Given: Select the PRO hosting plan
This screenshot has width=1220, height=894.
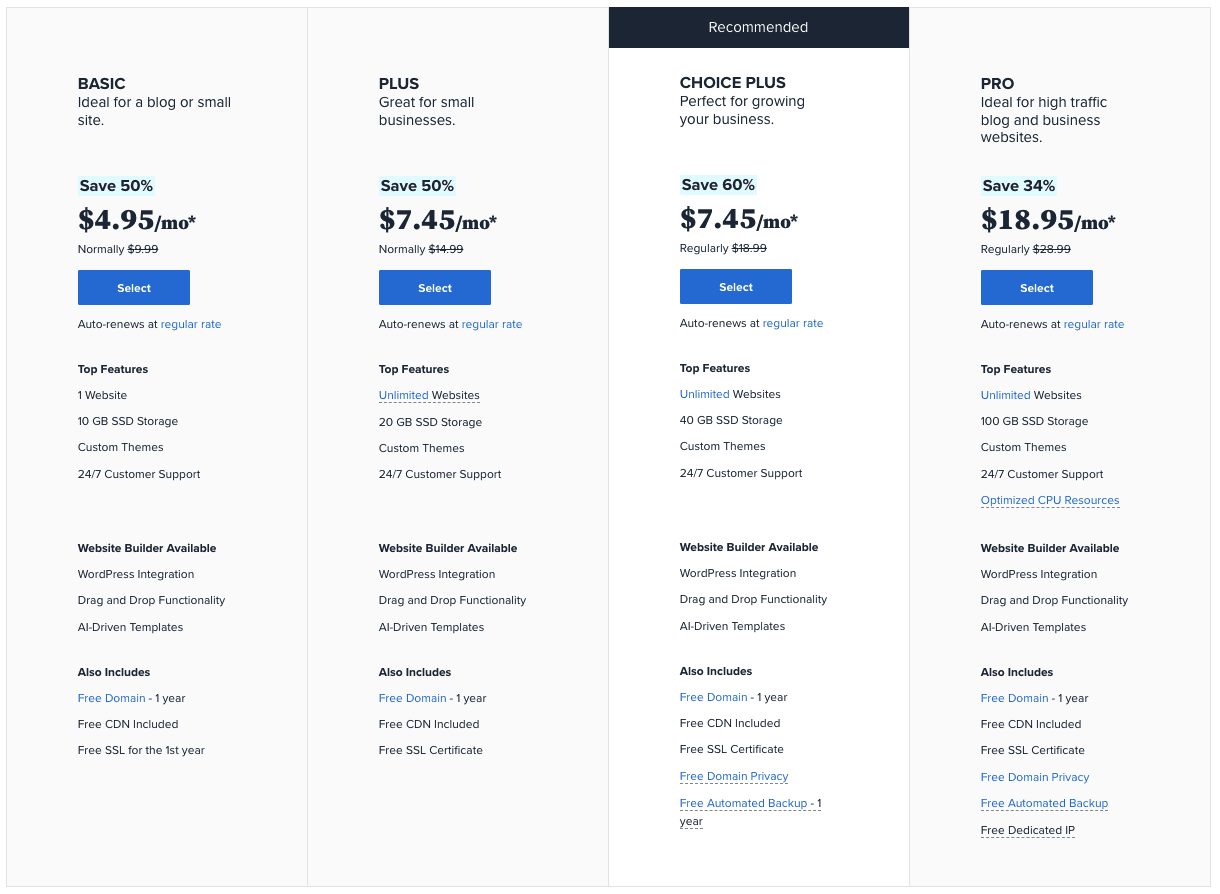Looking at the screenshot, I should click(1037, 288).
